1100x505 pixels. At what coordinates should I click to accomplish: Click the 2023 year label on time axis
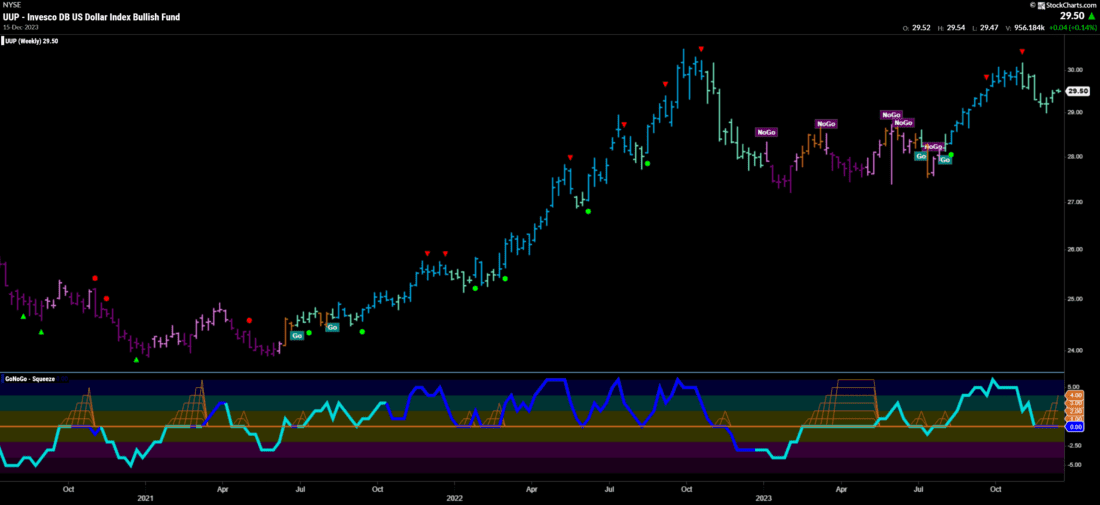click(x=763, y=497)
